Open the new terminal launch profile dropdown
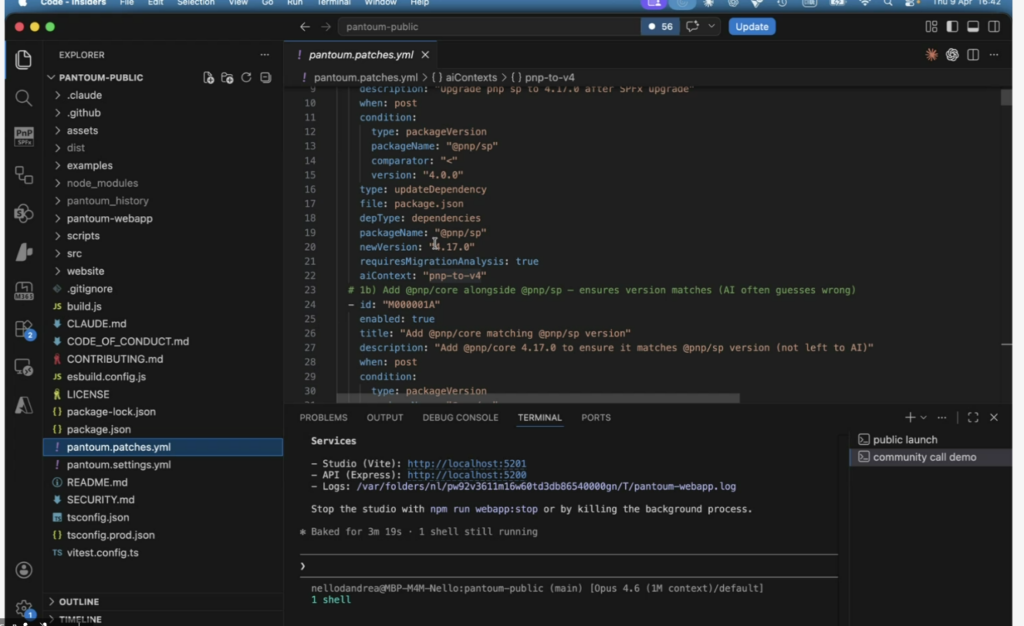Viewport: 1024px width, 626px height. tap(923, 417)
